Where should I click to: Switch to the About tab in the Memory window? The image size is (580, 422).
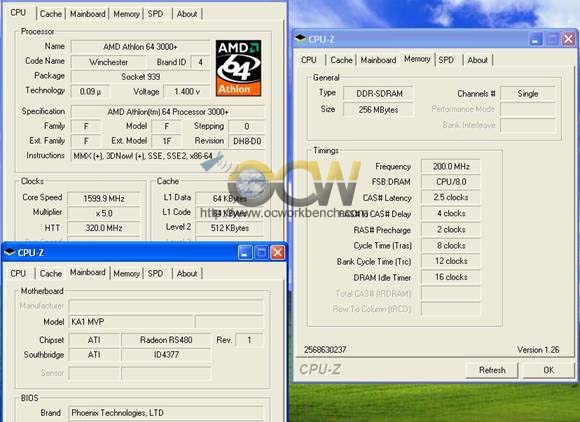pyautogui.click(x=478, y=60)
